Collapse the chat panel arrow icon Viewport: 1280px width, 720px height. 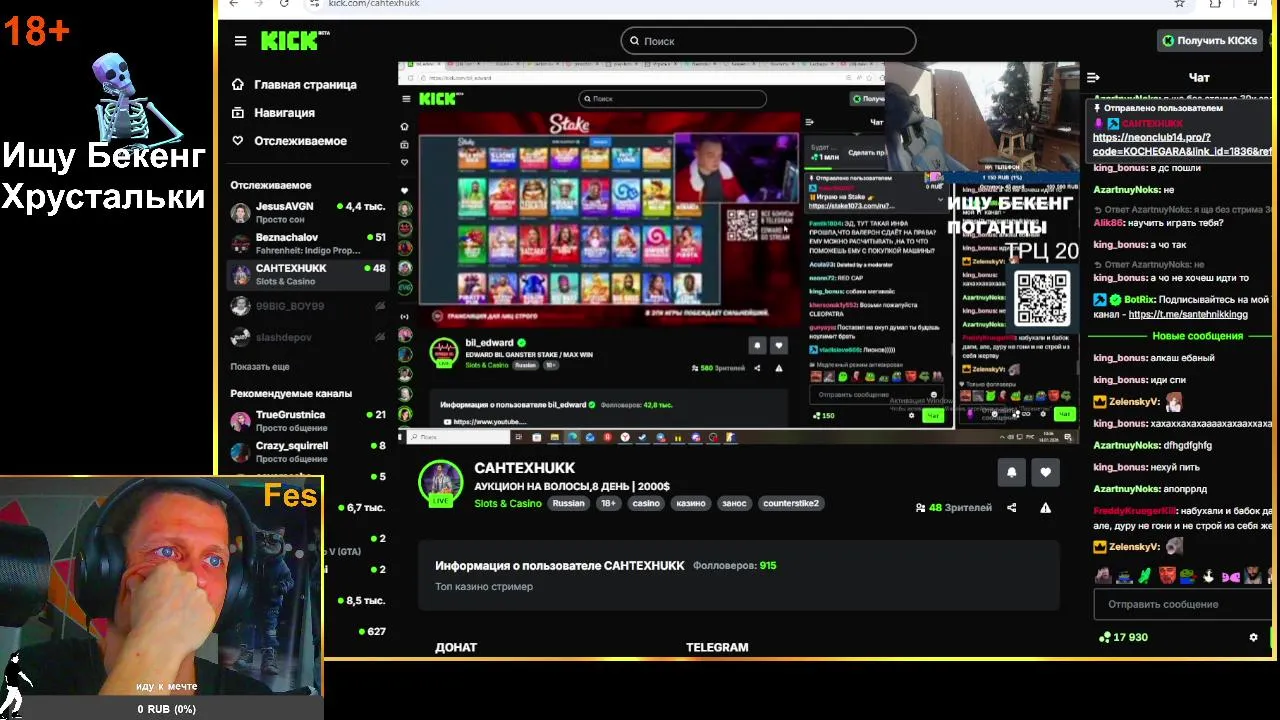(1093, 77)
